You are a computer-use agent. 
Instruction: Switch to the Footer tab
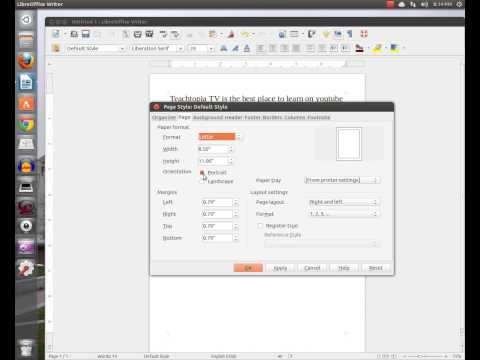pos(253,117)
